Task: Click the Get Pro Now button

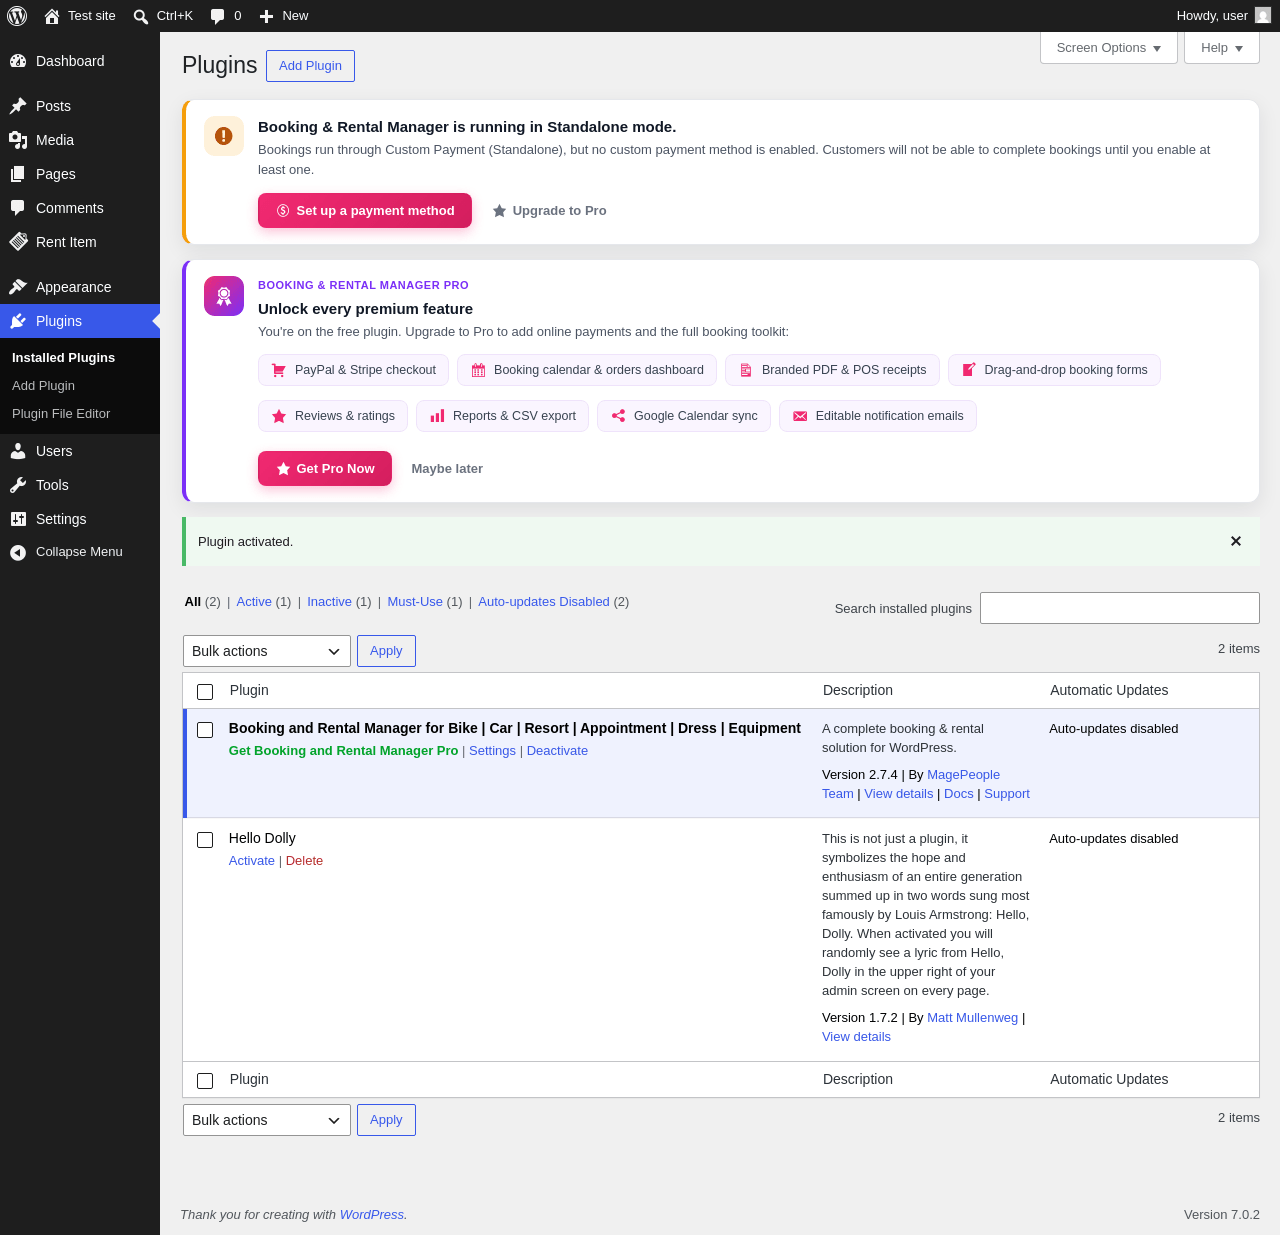Action: click(325, 469)
